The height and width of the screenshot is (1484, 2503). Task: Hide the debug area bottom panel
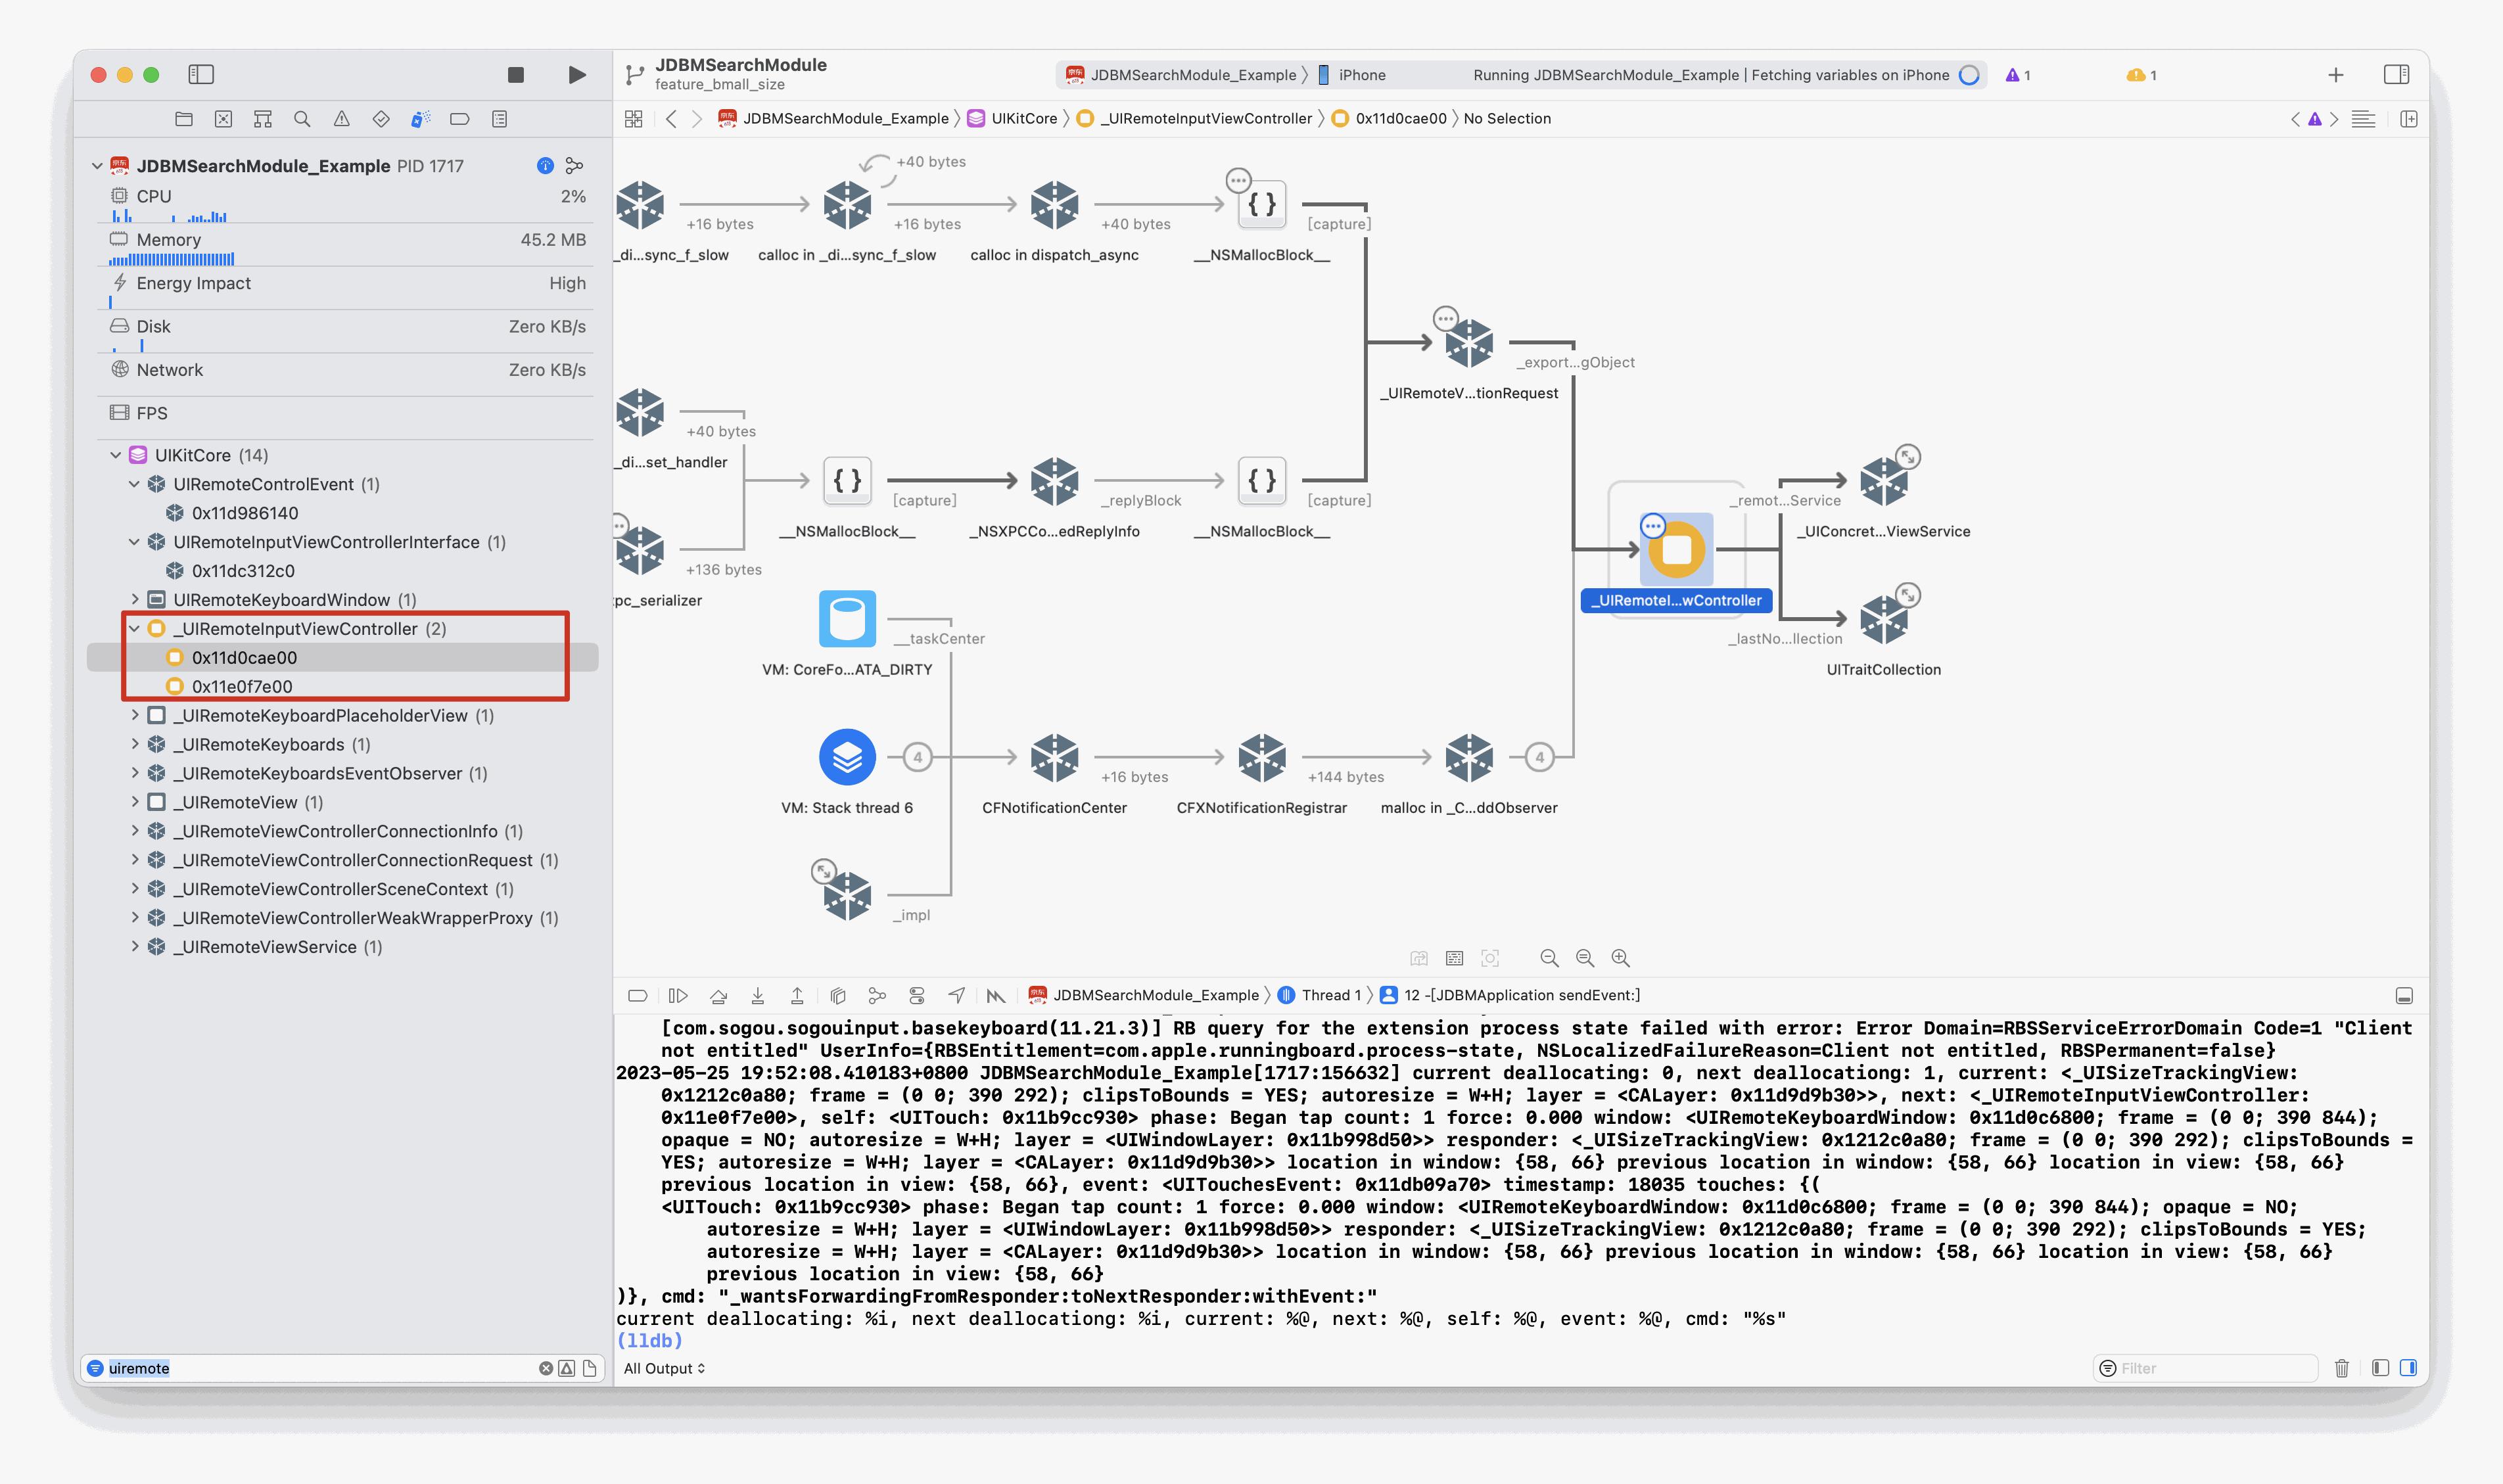click(2404, 996)
